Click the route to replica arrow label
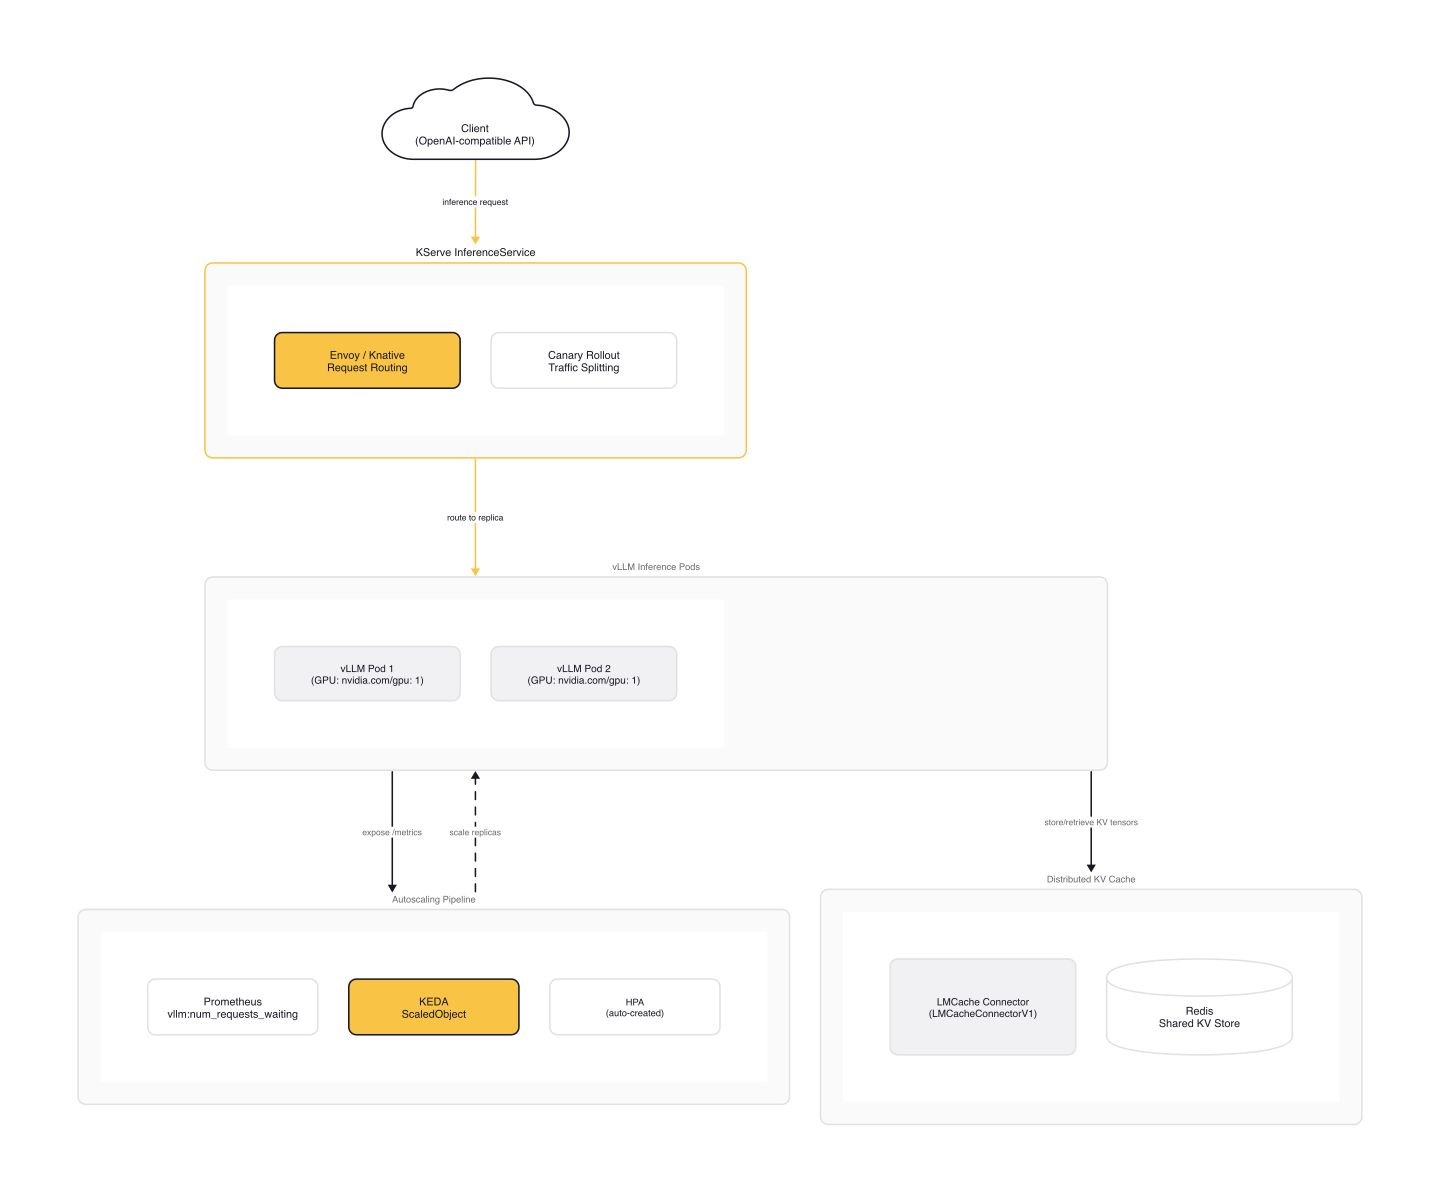 click(475, 517)
